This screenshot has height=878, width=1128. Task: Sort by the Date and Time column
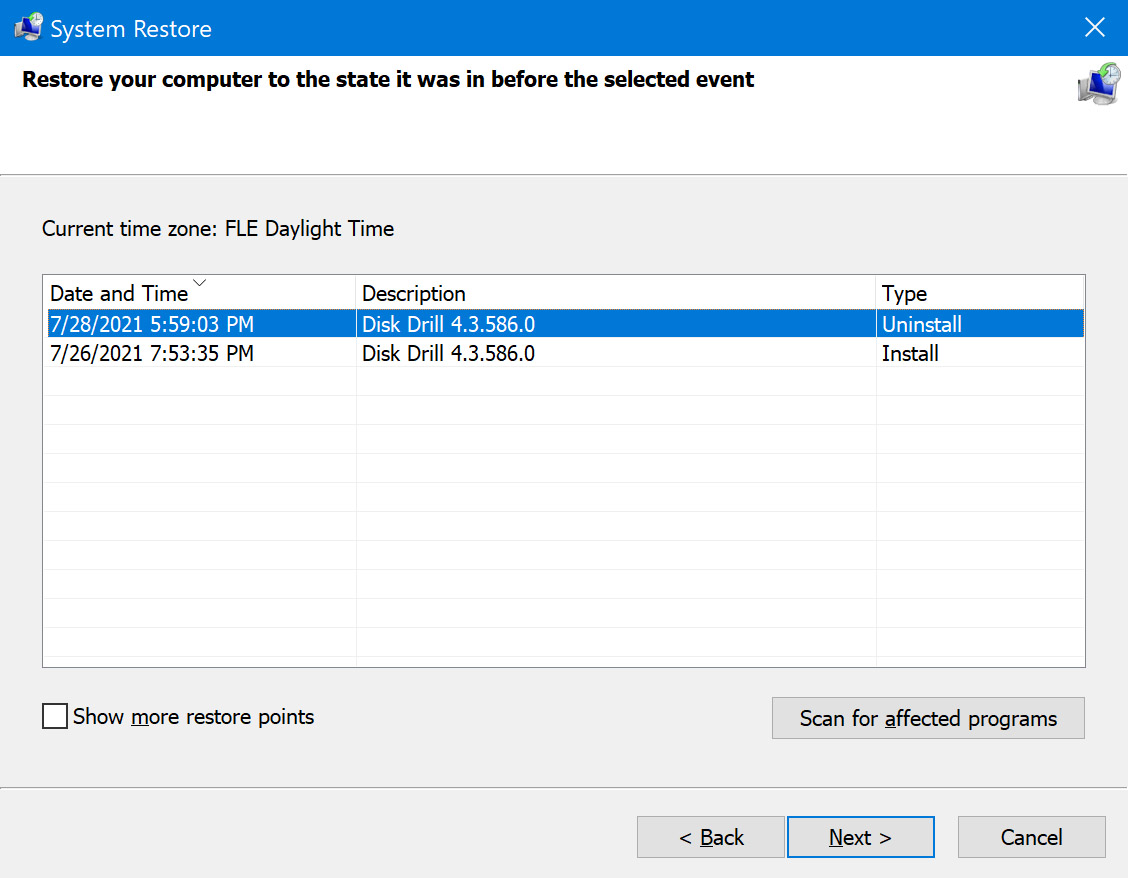click(x=199, y=293)
